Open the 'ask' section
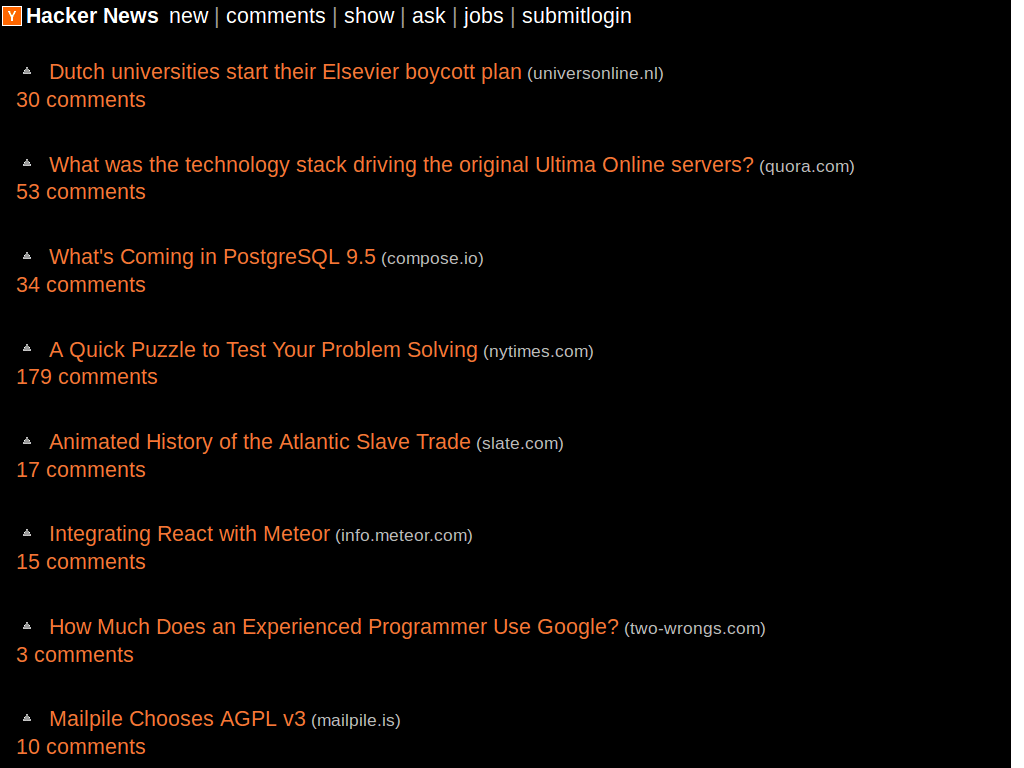1024x768 pixels. [428, 16]
